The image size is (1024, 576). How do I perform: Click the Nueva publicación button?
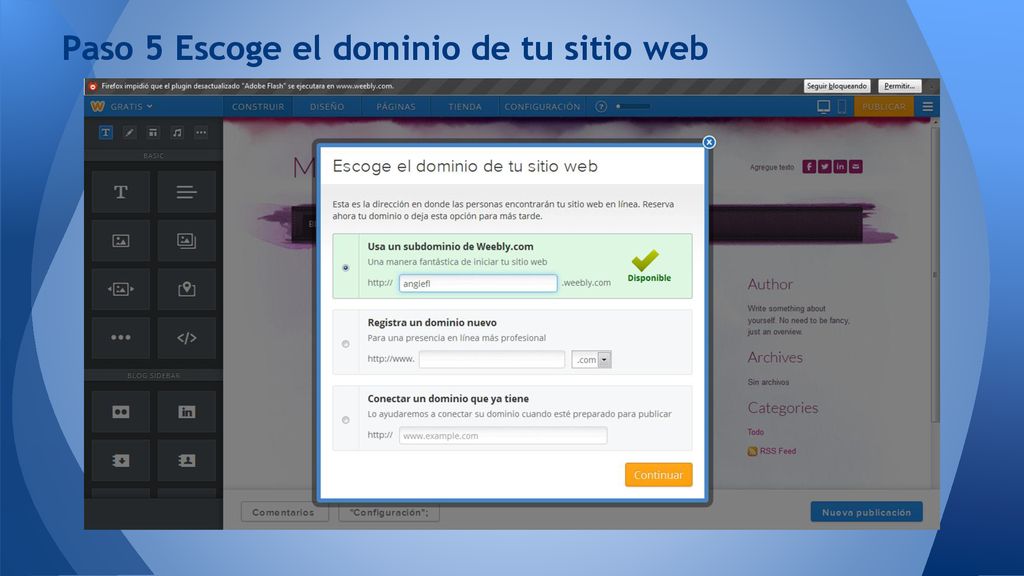pos(867,512)
